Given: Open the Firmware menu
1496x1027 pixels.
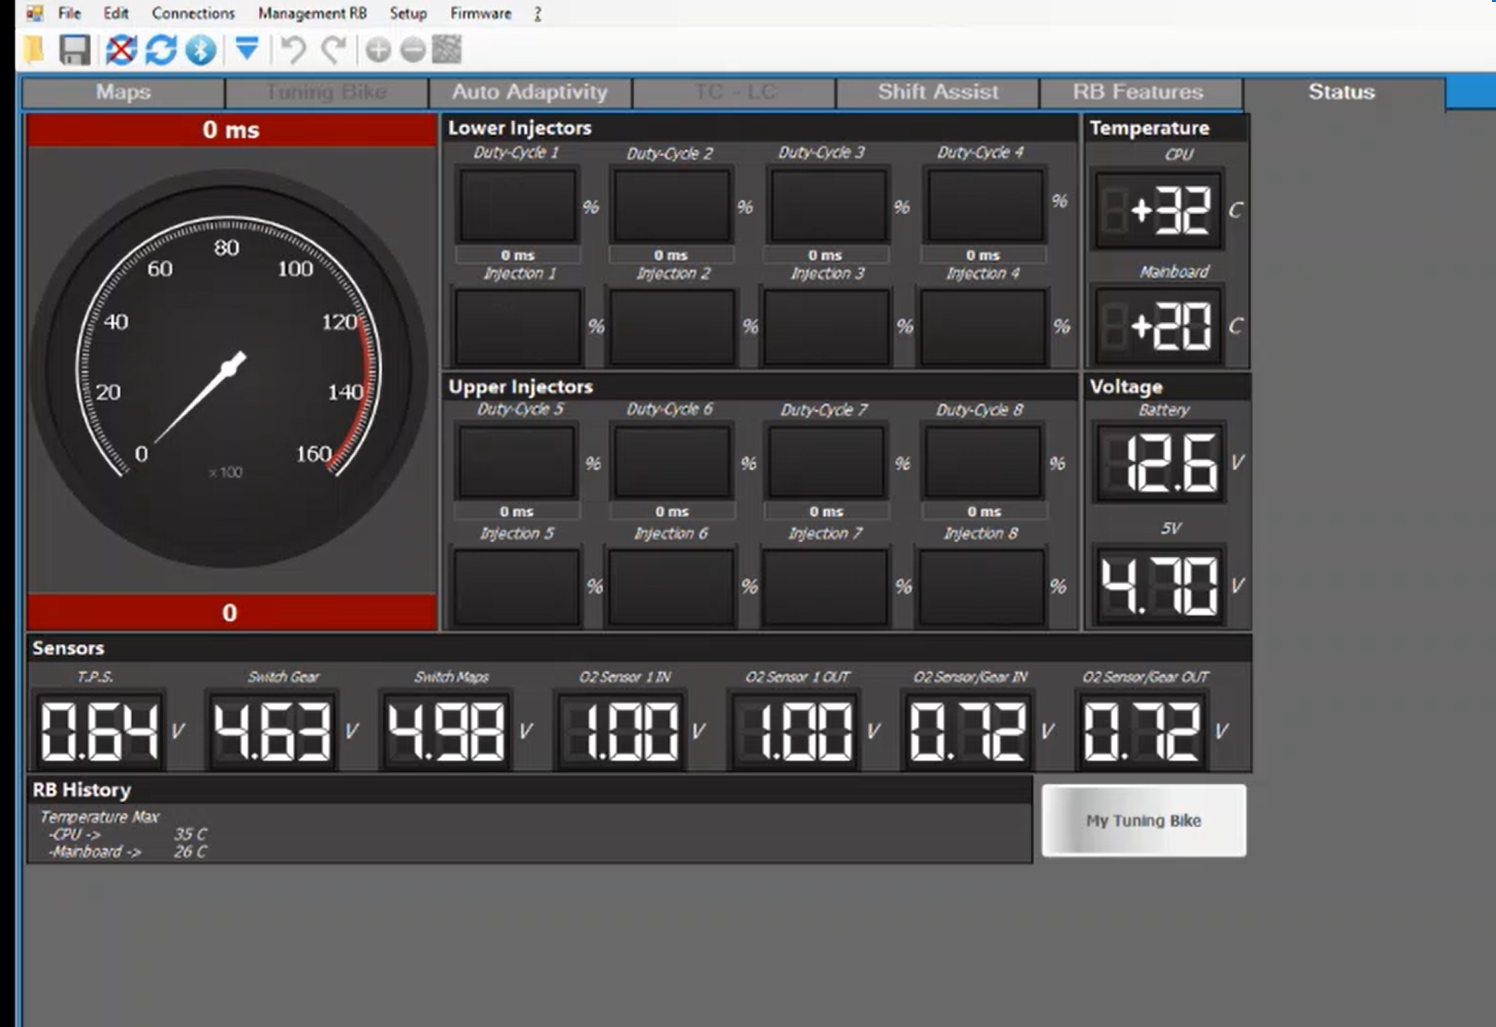Looking at the screenshot, I should coord(480,13).
